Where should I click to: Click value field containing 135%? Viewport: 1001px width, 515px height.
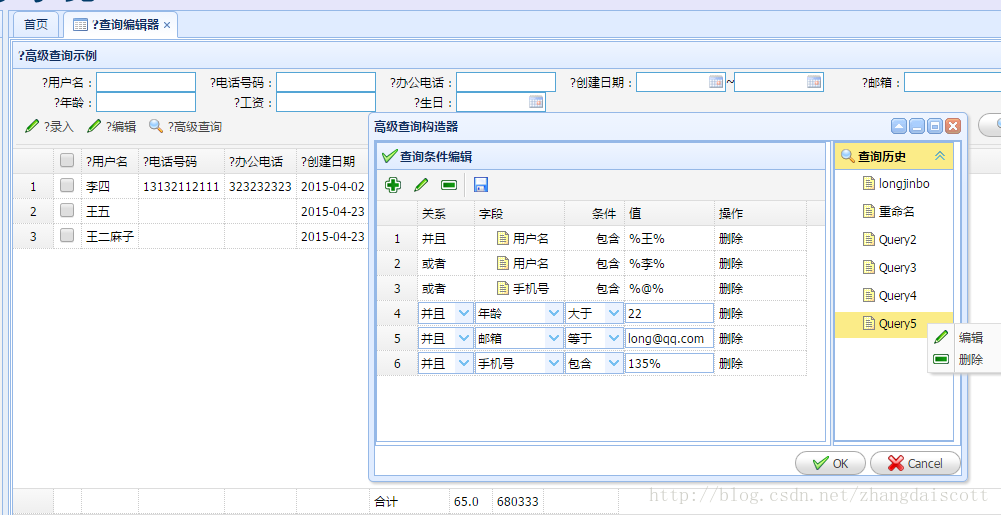click(x=669, y=363)
